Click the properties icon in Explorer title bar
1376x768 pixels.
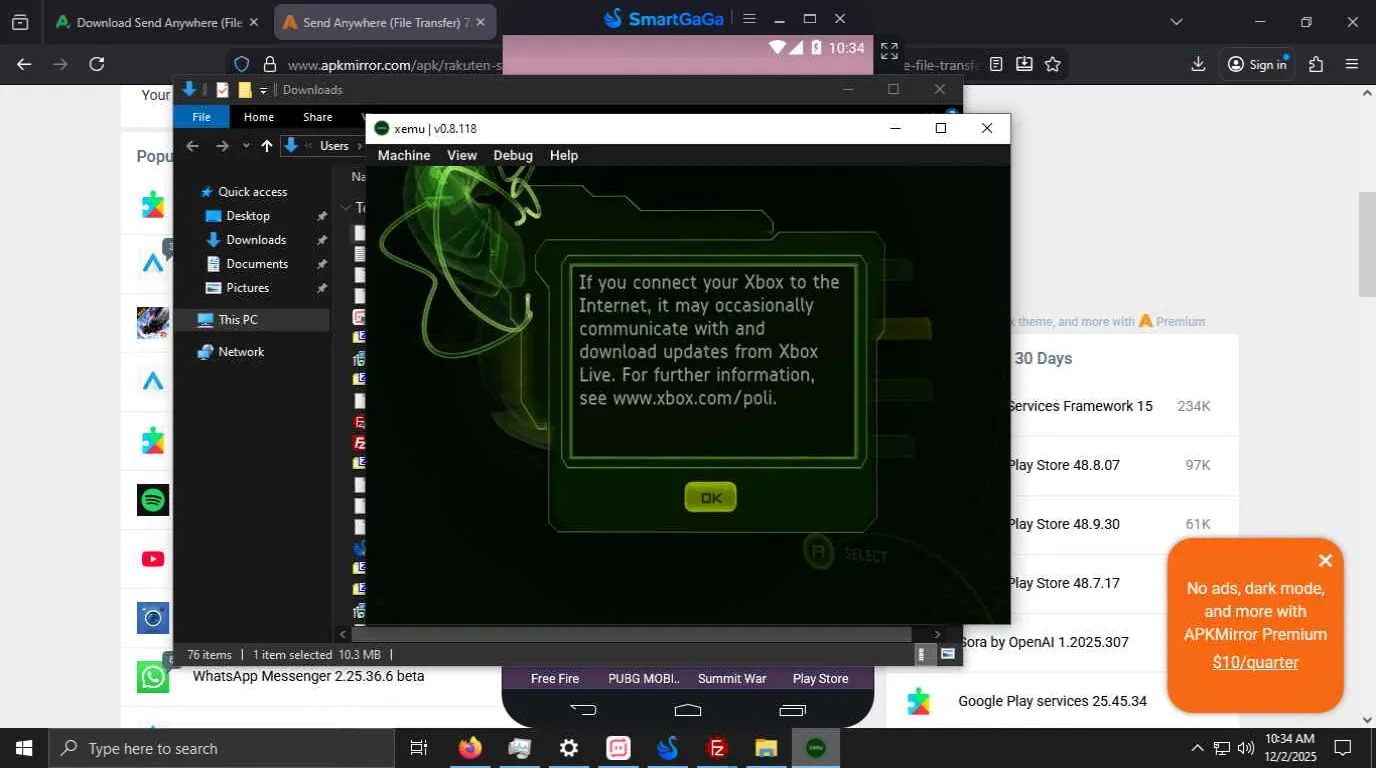pyautogui.click(x=222, y=90)
